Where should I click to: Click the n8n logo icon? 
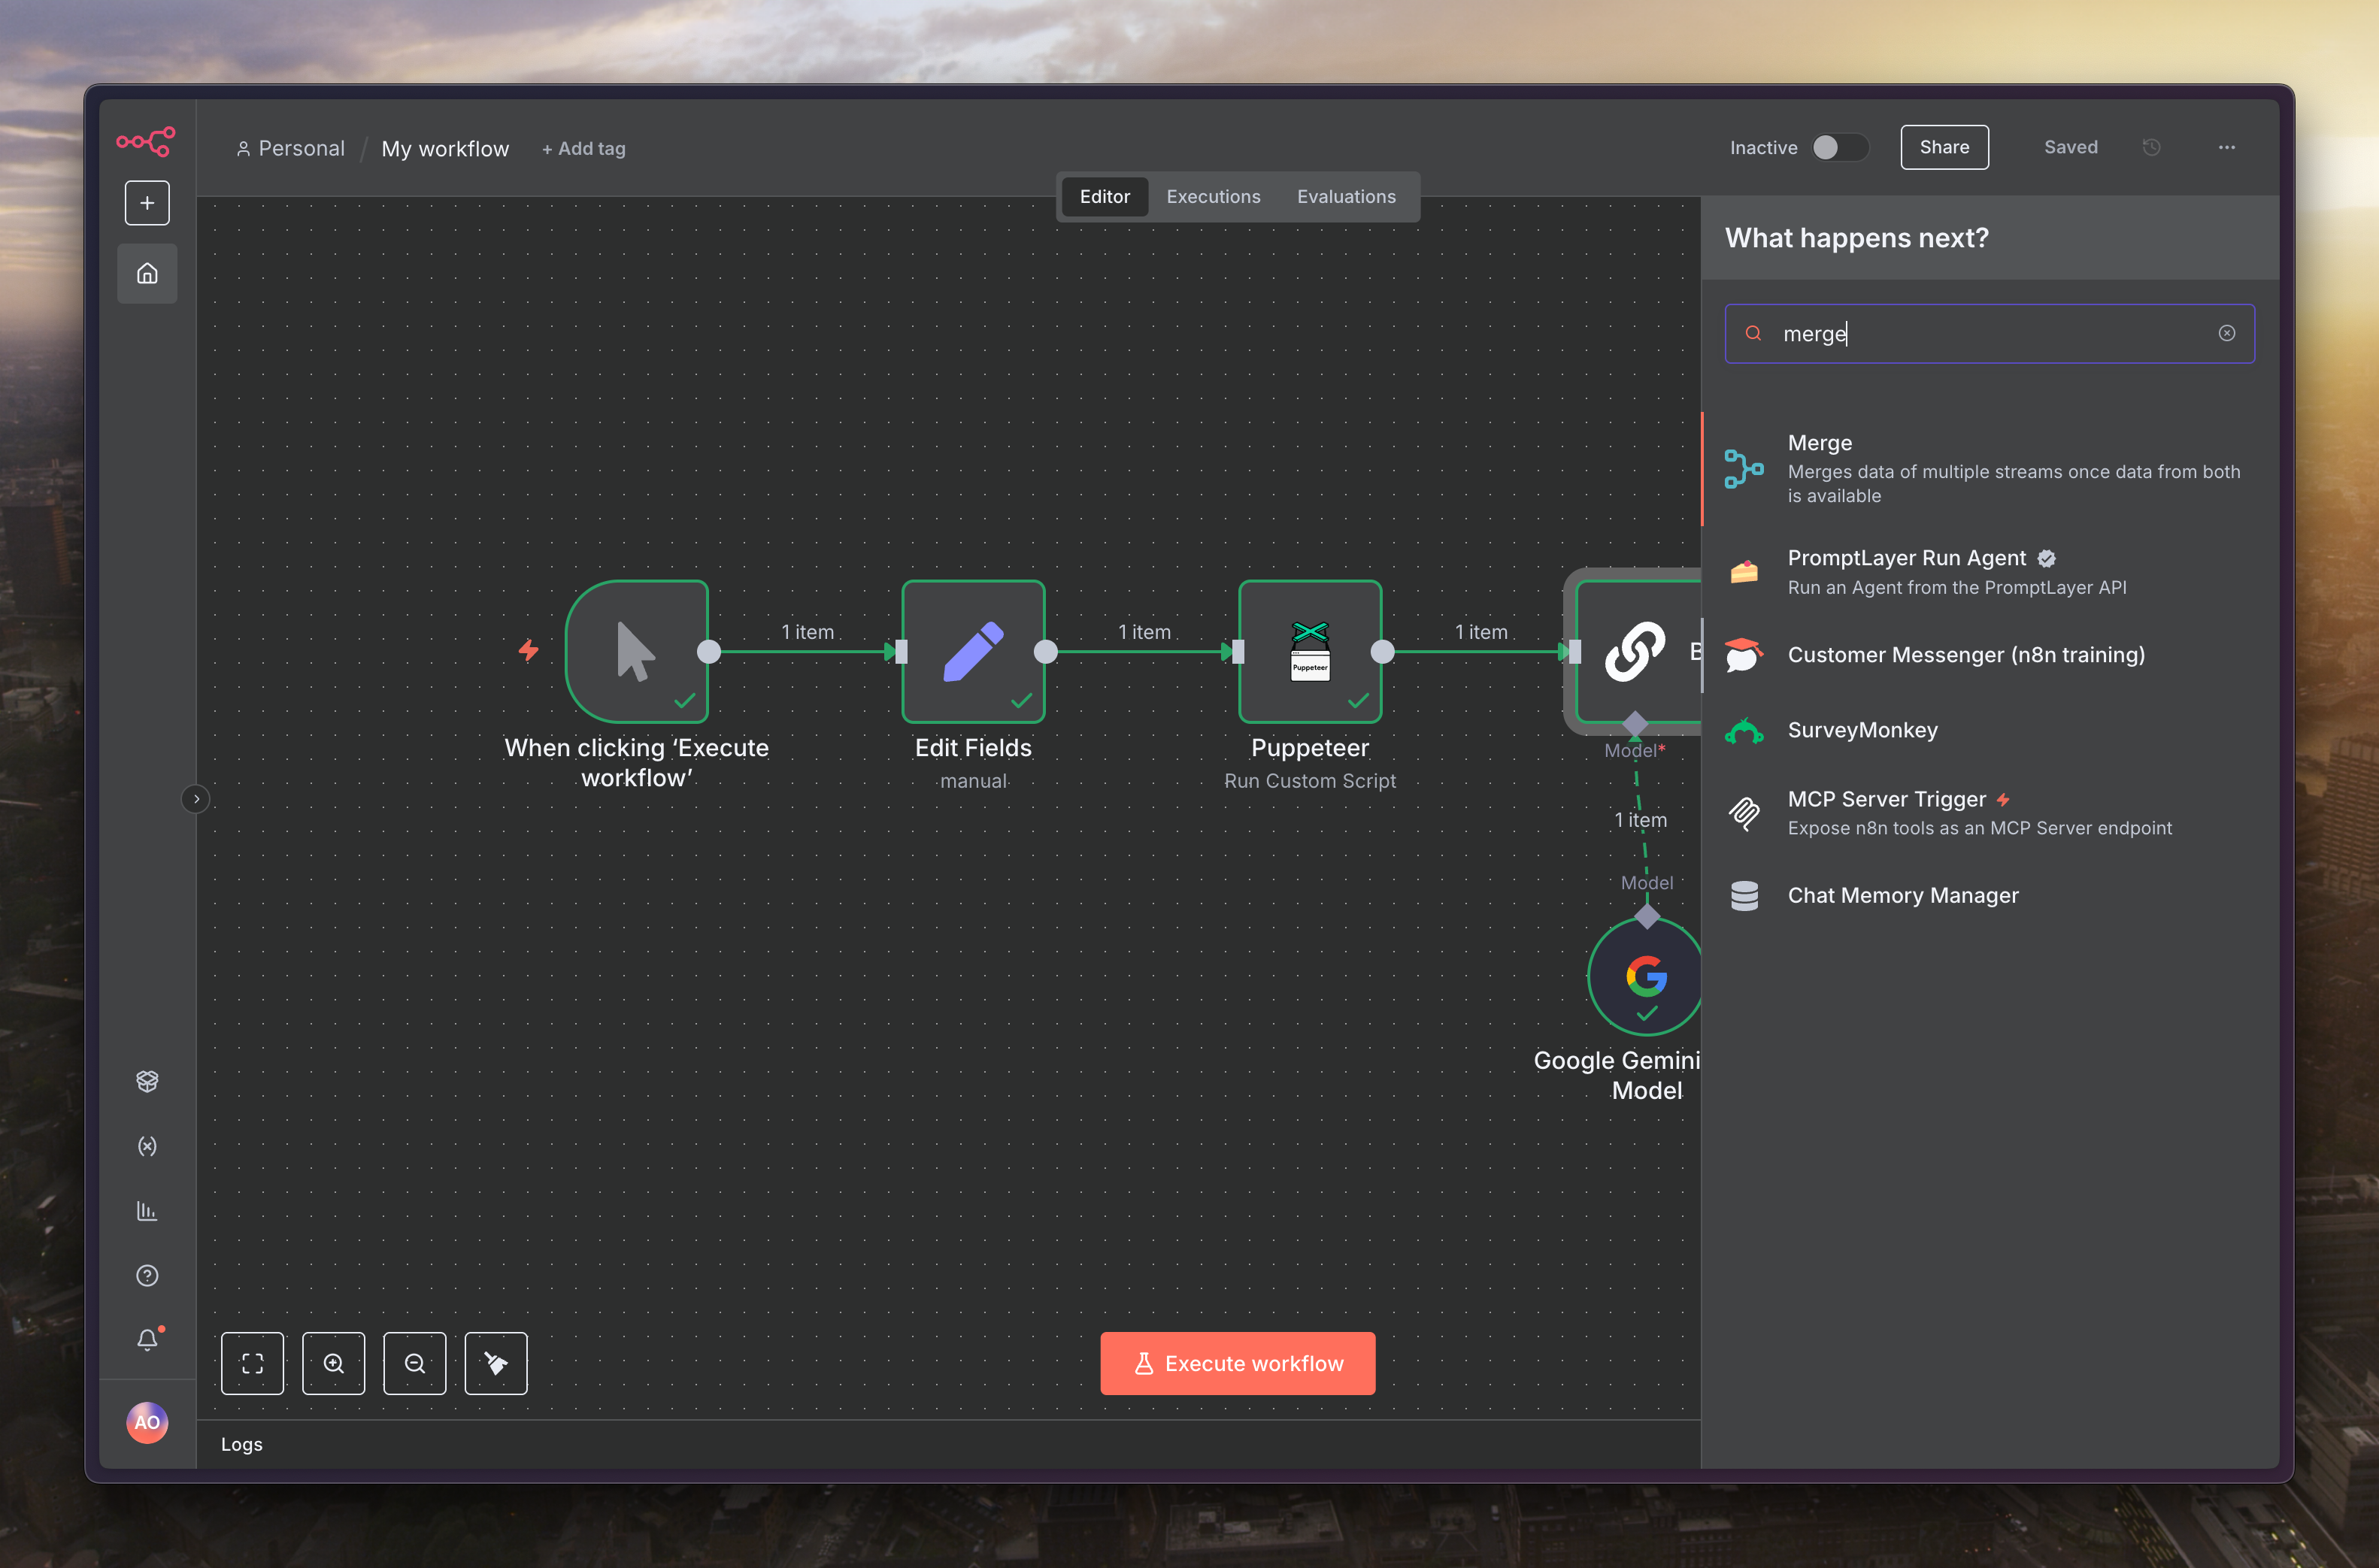point(146,141)
